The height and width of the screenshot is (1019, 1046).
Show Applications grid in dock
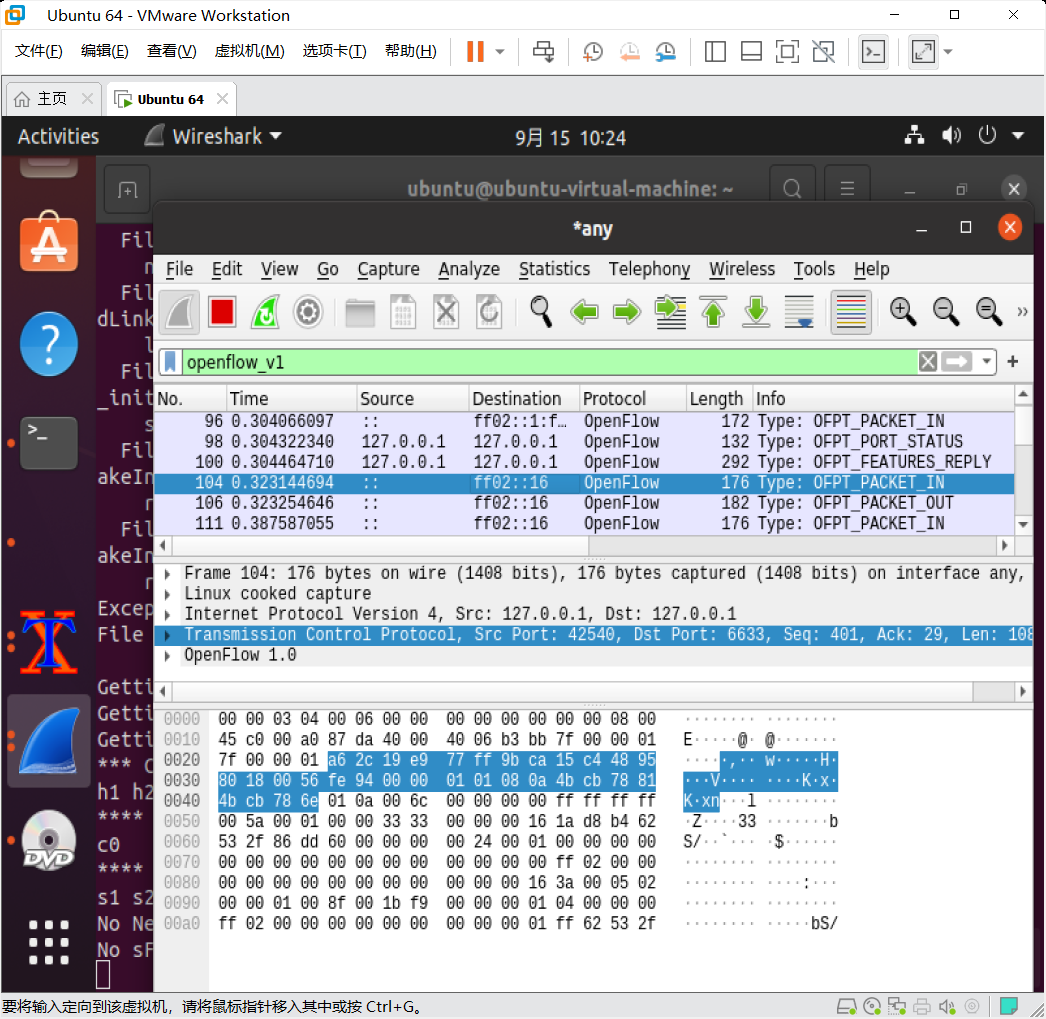tap(49, 942)
